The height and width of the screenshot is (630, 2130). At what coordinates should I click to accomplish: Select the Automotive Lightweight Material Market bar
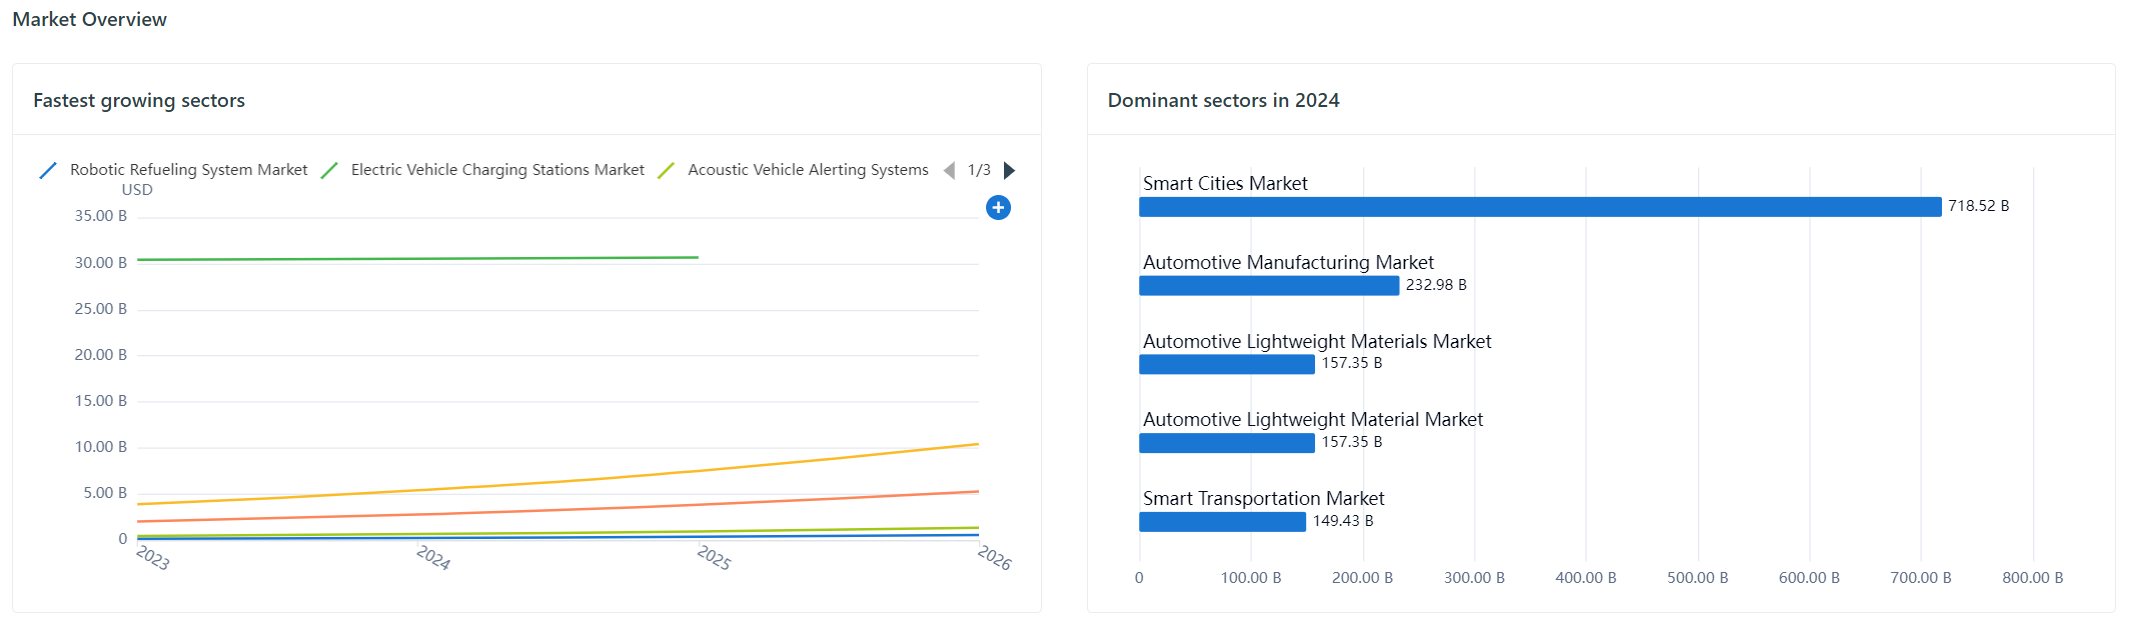tap(1226, 443)
